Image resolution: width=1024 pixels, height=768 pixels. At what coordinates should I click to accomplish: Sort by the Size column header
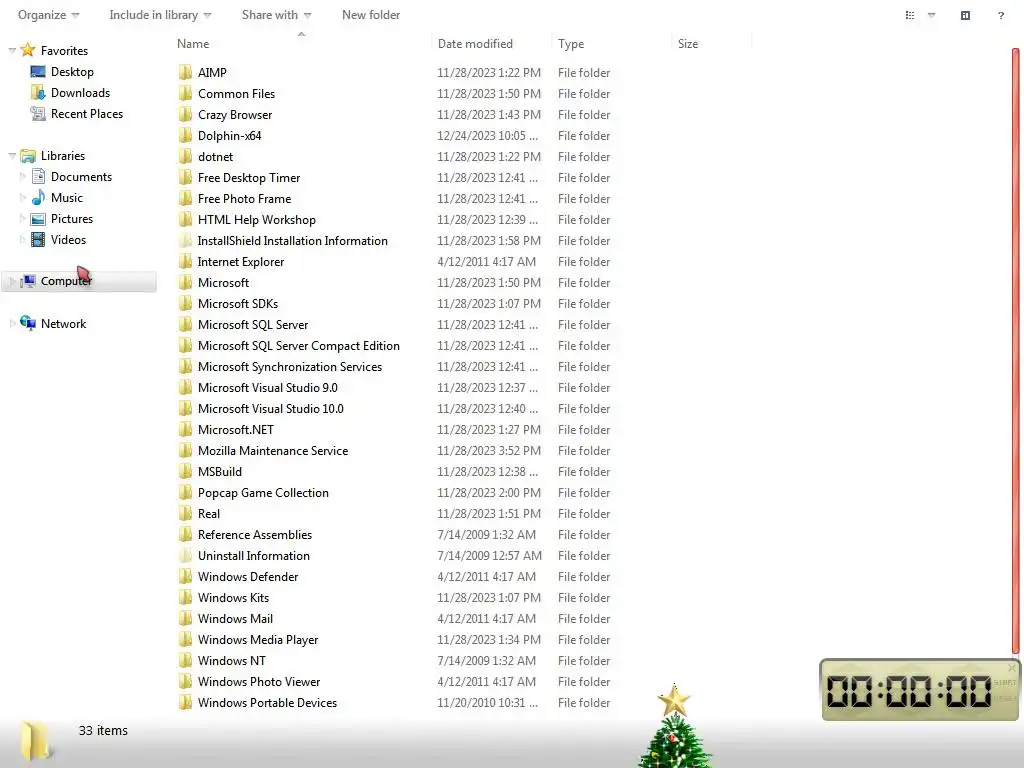(x=688, y=44)
